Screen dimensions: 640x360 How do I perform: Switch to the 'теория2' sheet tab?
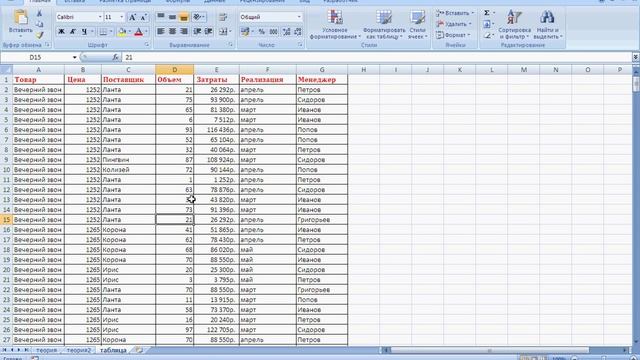tap(78, 351)
